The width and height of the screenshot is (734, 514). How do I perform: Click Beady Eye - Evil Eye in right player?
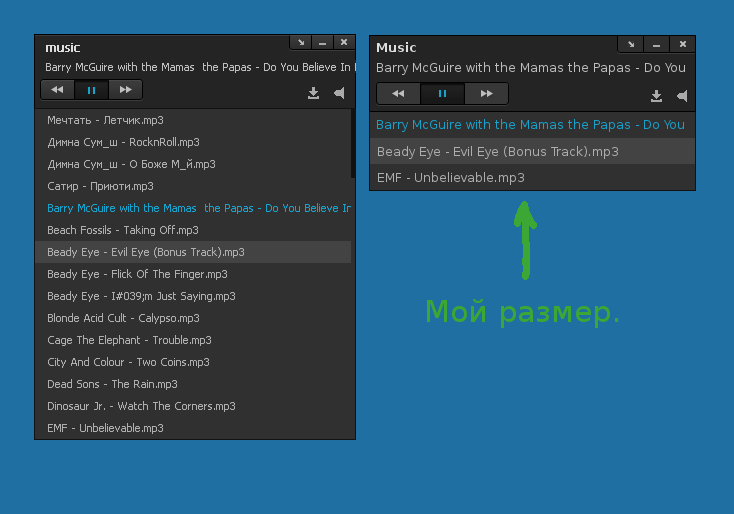[x=497, y=152]
